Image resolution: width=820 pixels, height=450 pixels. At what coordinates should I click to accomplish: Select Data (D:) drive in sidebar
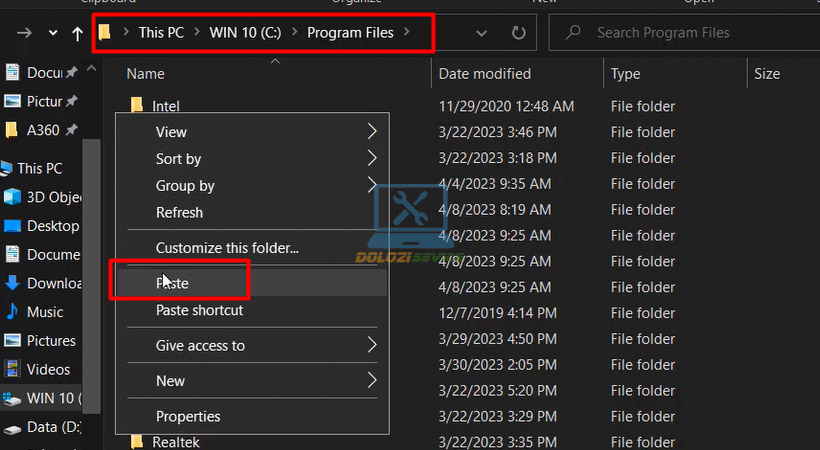click(48, 427)
